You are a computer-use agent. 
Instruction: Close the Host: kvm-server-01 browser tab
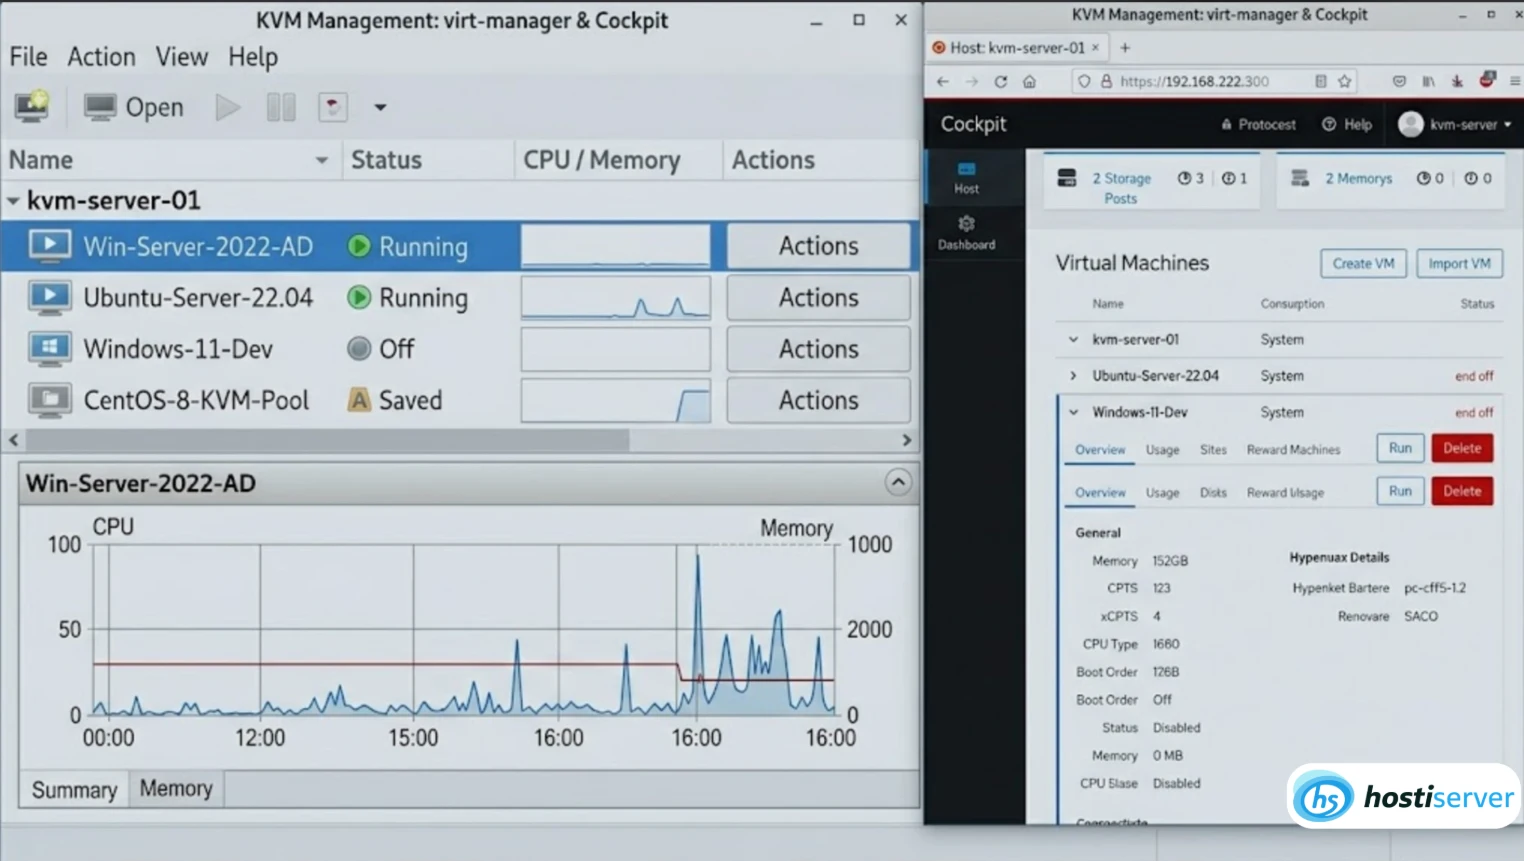[1095, 47]
